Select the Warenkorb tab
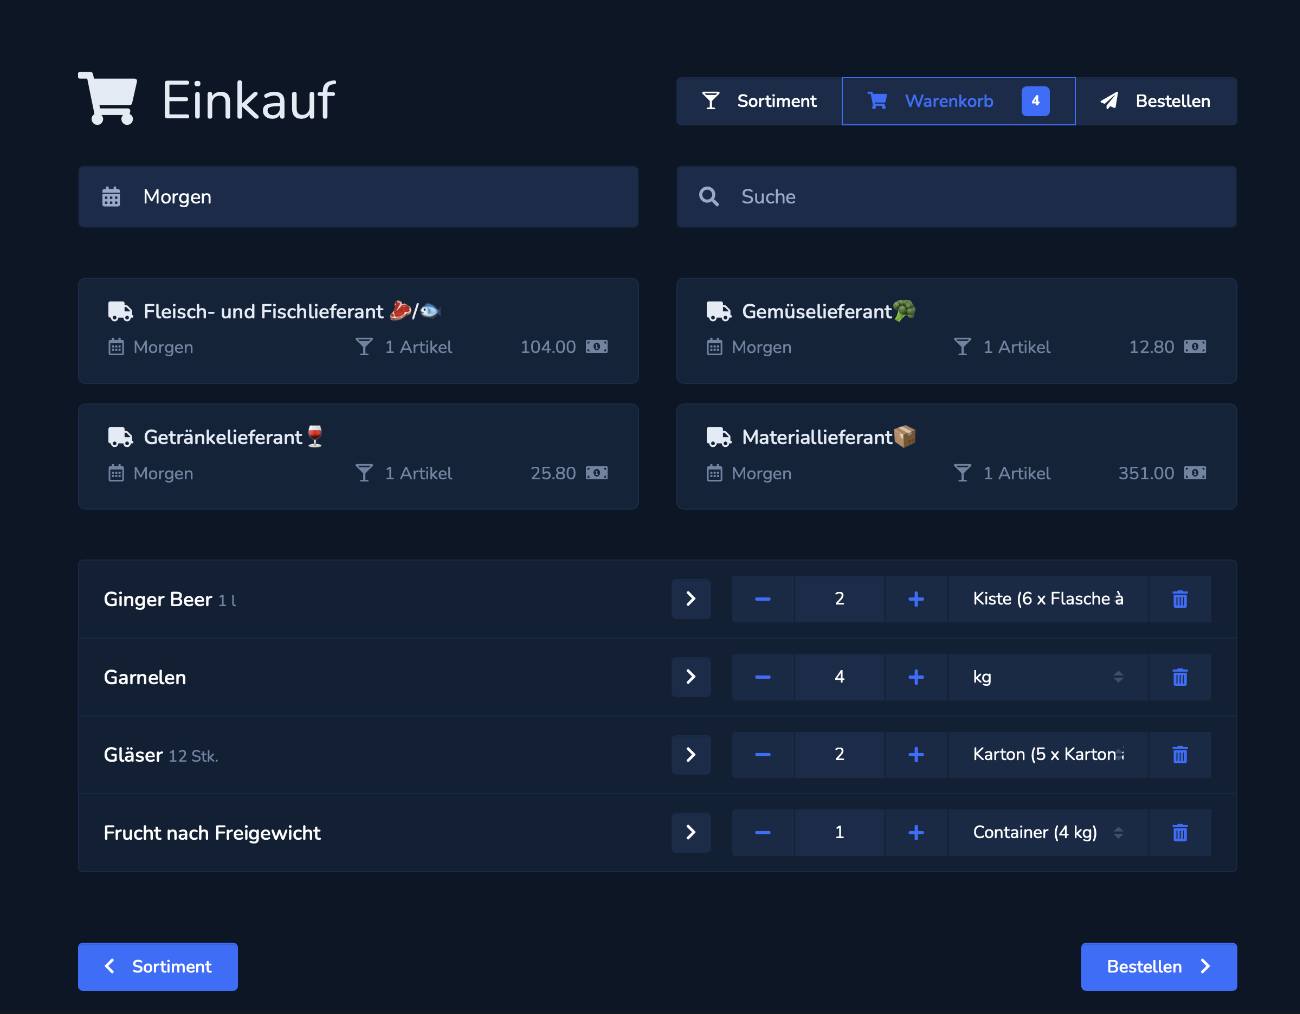 click(x=958, y=101)
